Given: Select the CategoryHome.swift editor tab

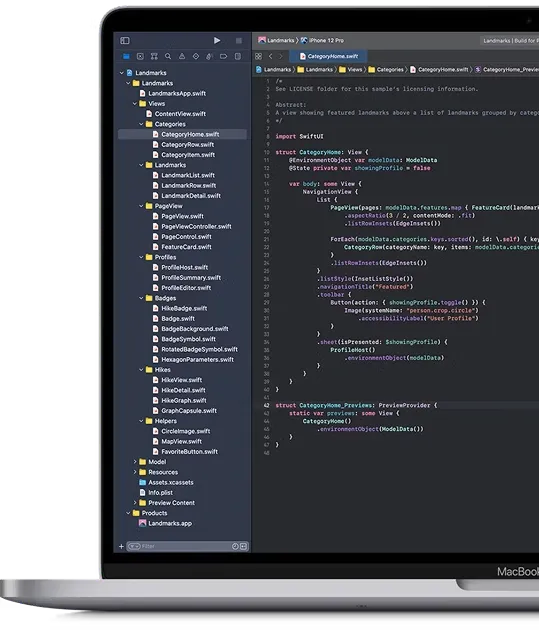Looking at the screenshot, I should tap(329, 56).
